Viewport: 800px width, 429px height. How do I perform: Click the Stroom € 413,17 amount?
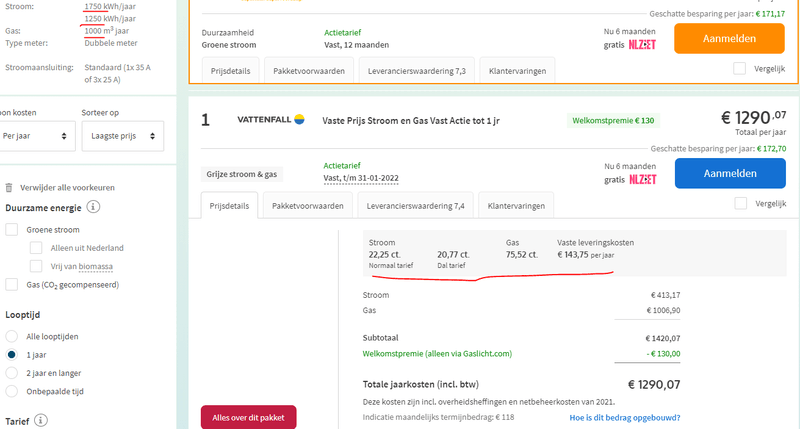[665, 295]
